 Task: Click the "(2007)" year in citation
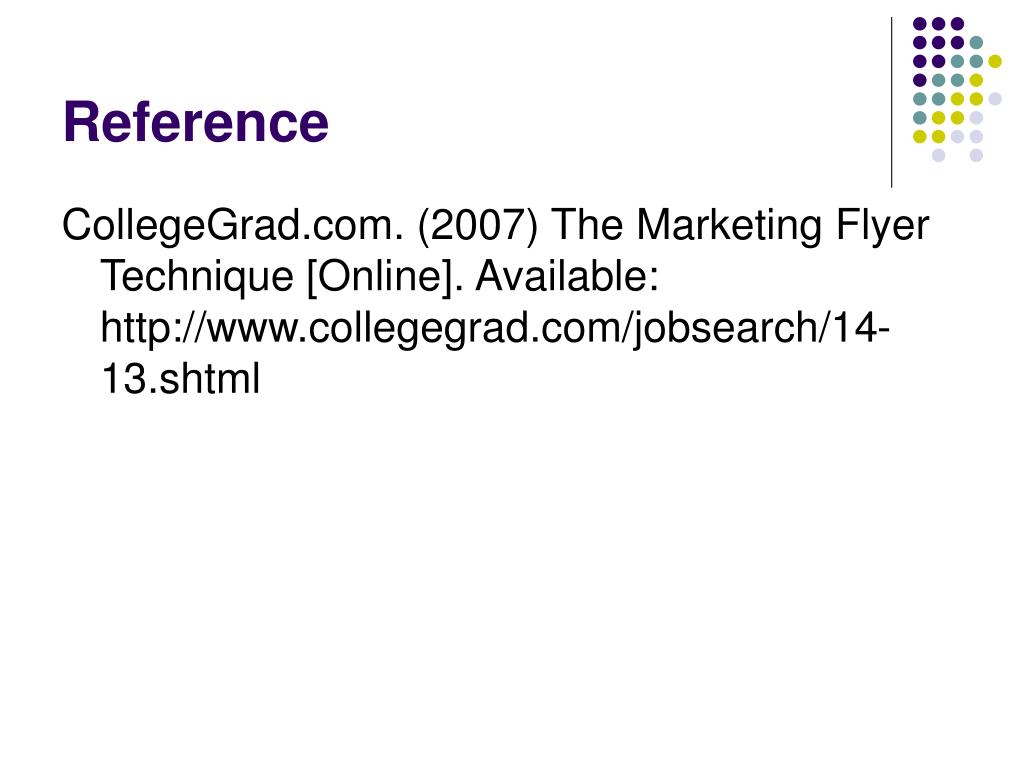478,226
